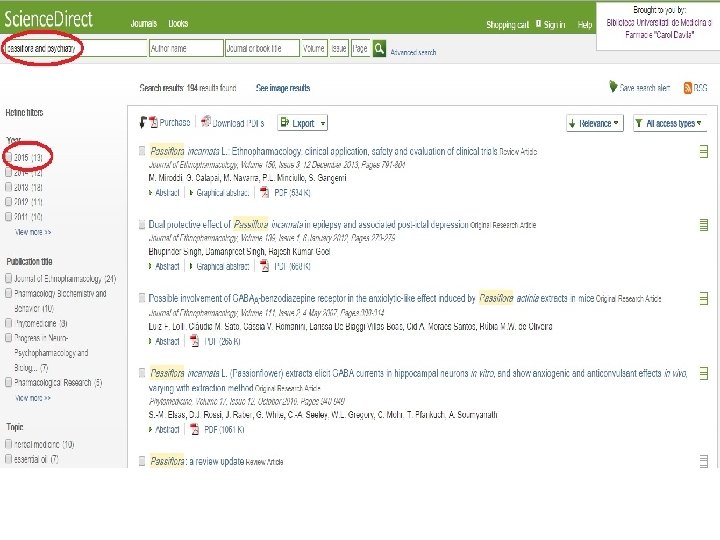Image resolution: width=720 pixels, height=540 pixels.
Task: Click the Volume field
Action: pos(314,48)
